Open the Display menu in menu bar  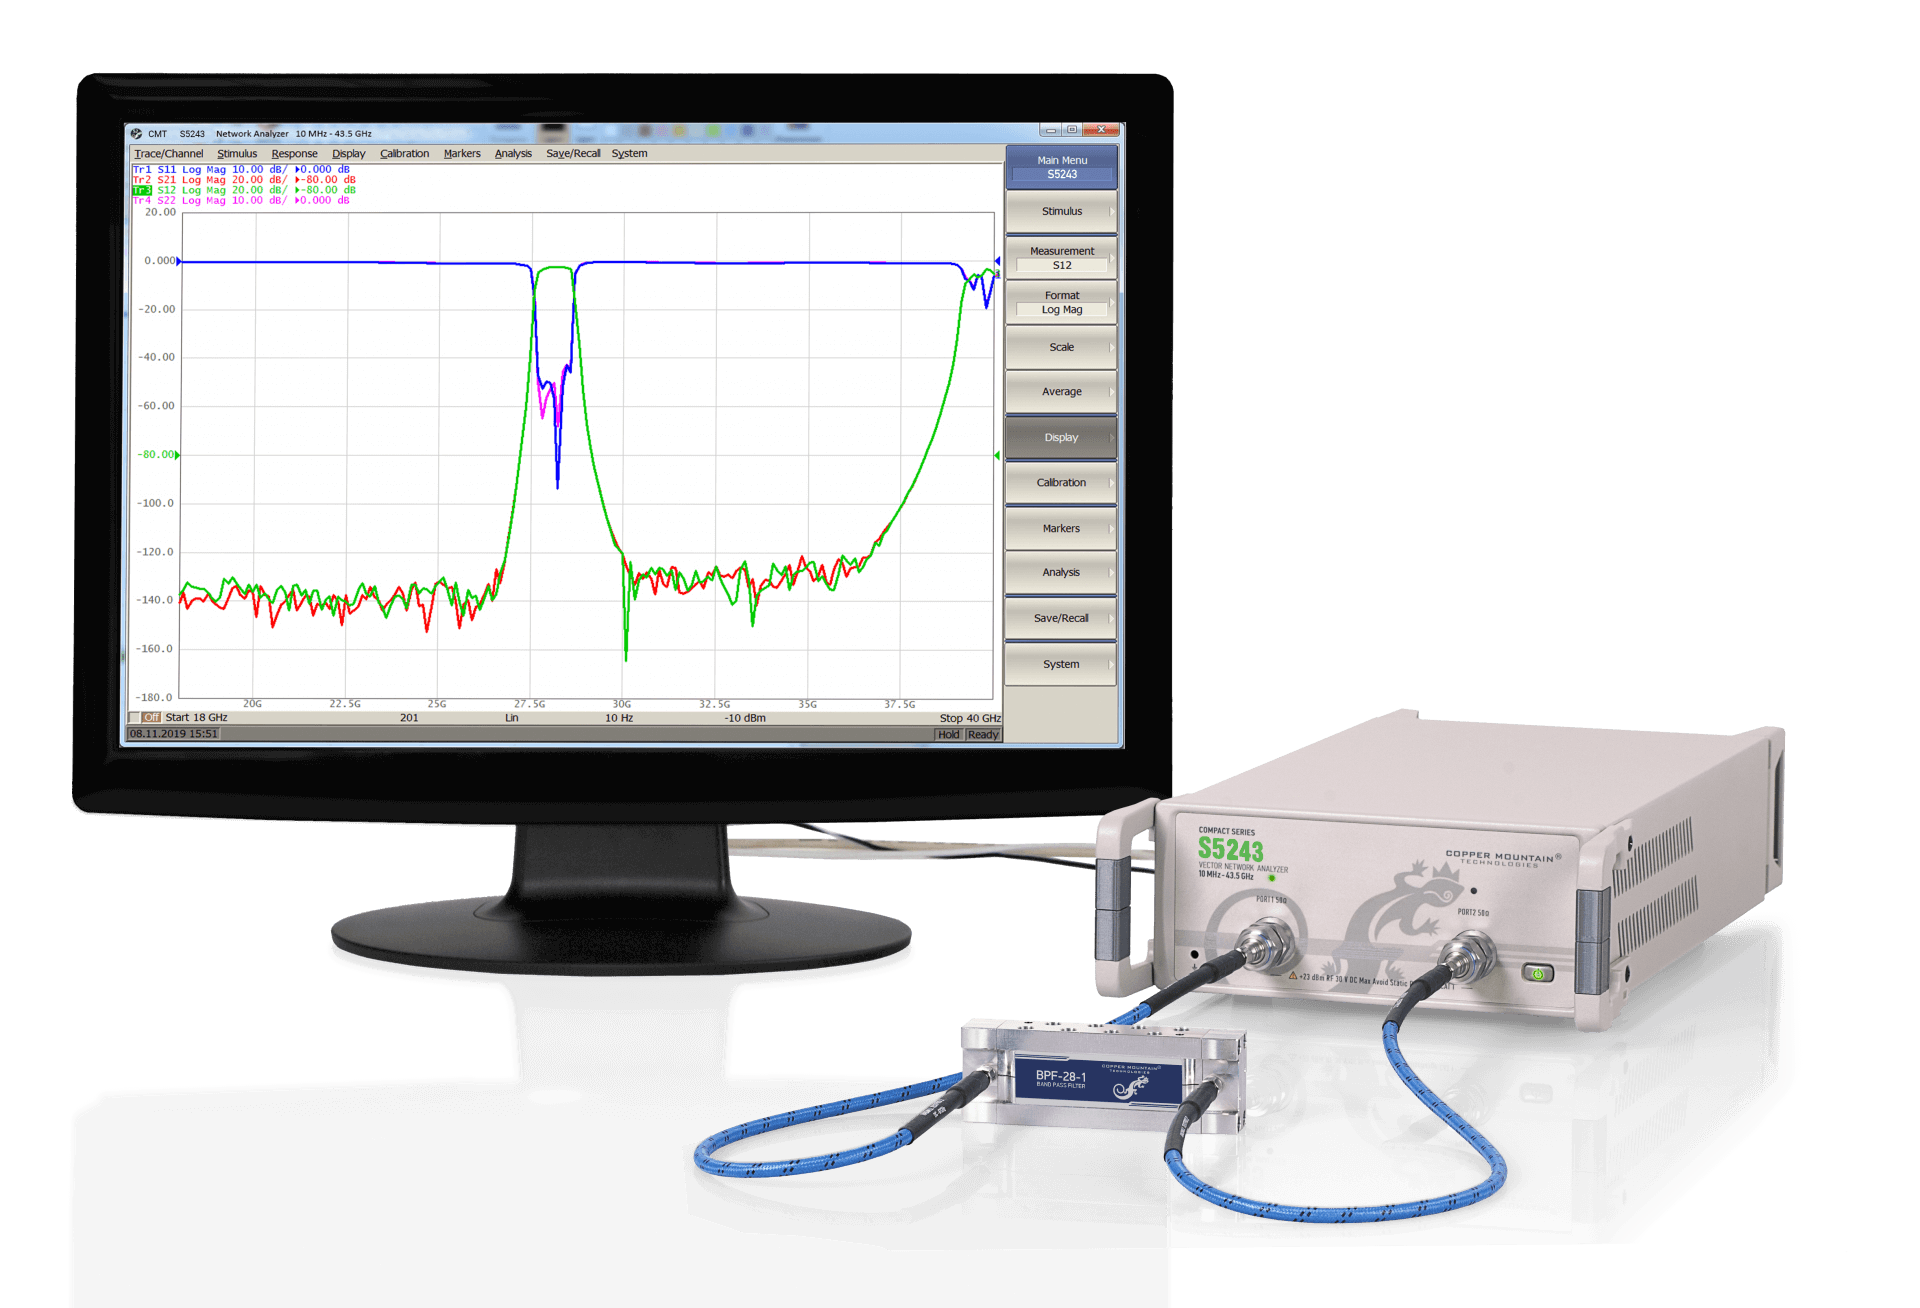pyautogui.click(x=349, y=154)
